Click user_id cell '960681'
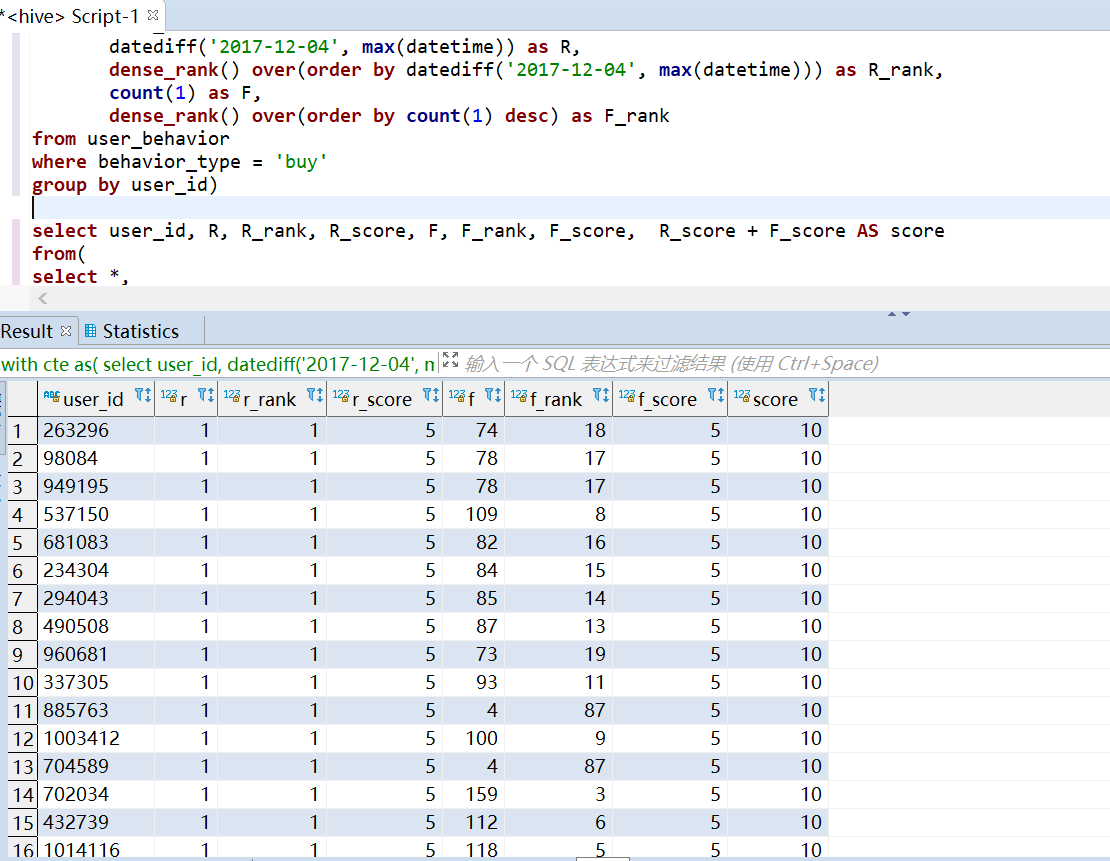The height and width of the screenshot is (861, 1110). (x=96, y=654)
